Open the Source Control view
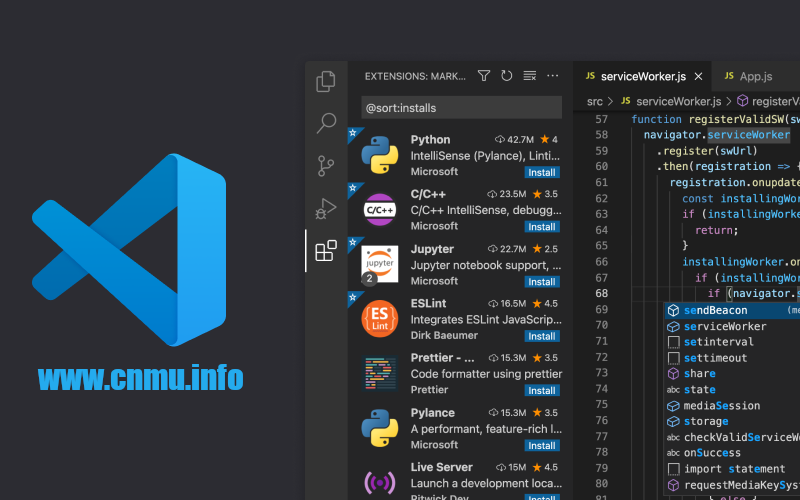The height and width of the screenshot is (500, 800). [326, 165]
